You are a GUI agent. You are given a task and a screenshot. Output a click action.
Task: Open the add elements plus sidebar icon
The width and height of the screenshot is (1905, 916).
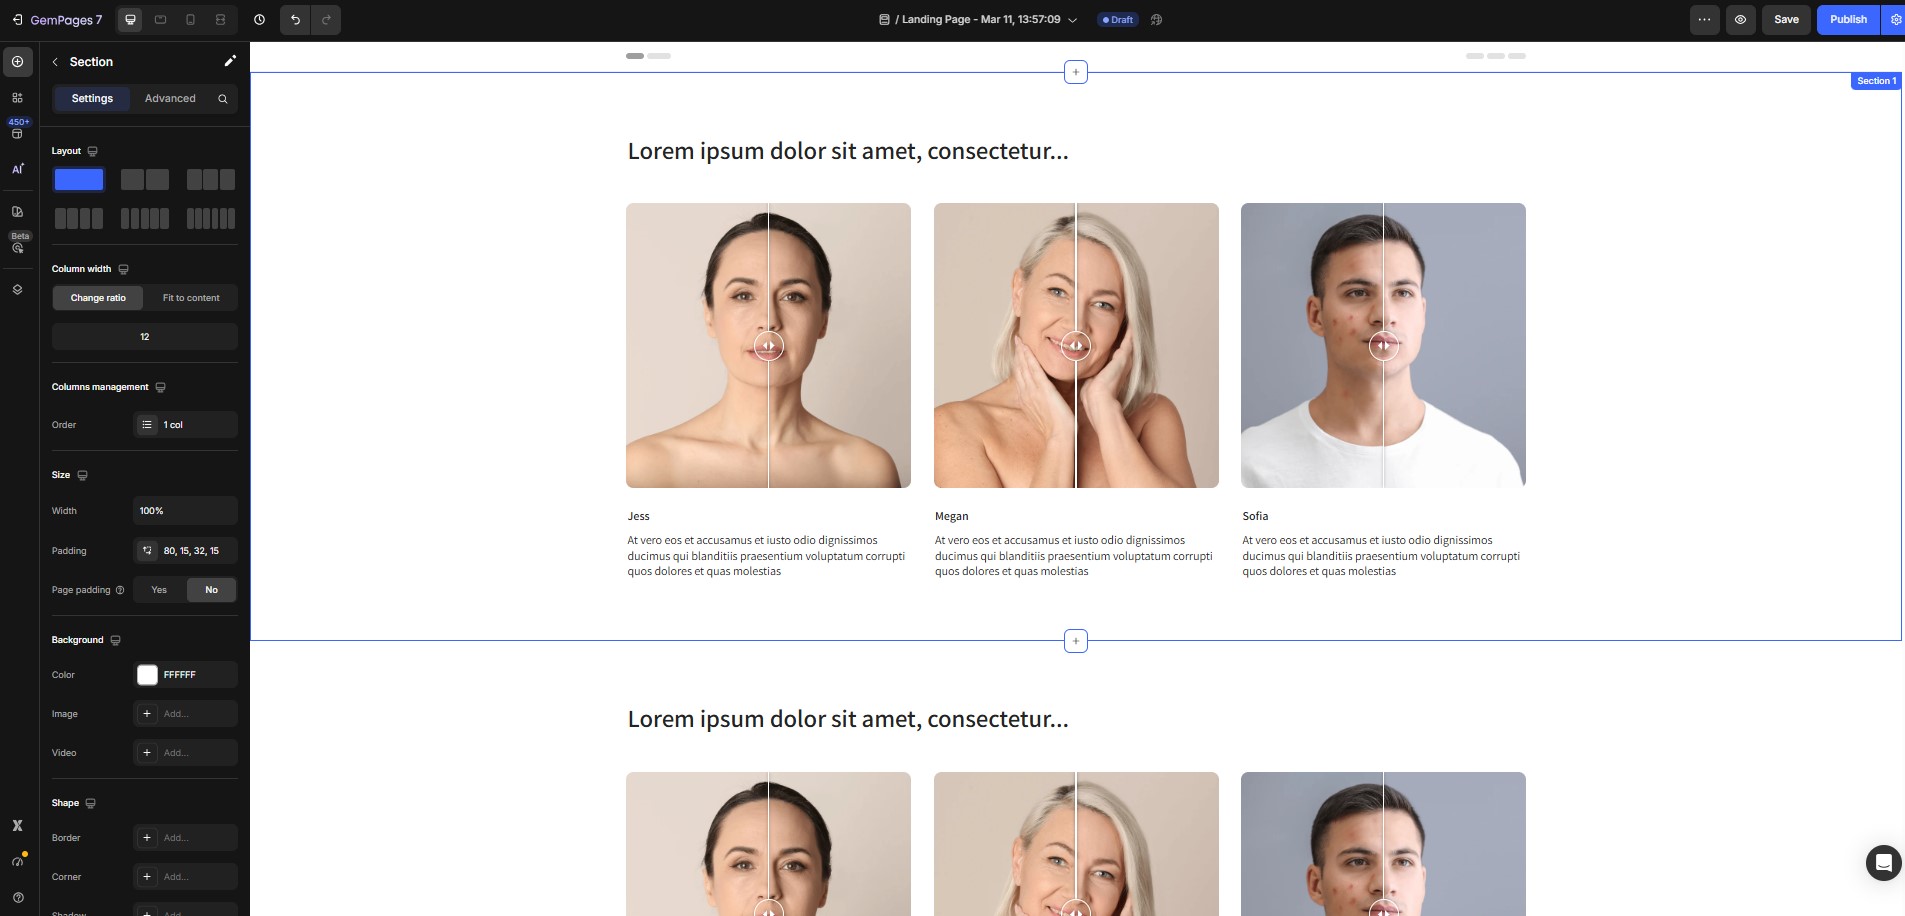(17, 62)
